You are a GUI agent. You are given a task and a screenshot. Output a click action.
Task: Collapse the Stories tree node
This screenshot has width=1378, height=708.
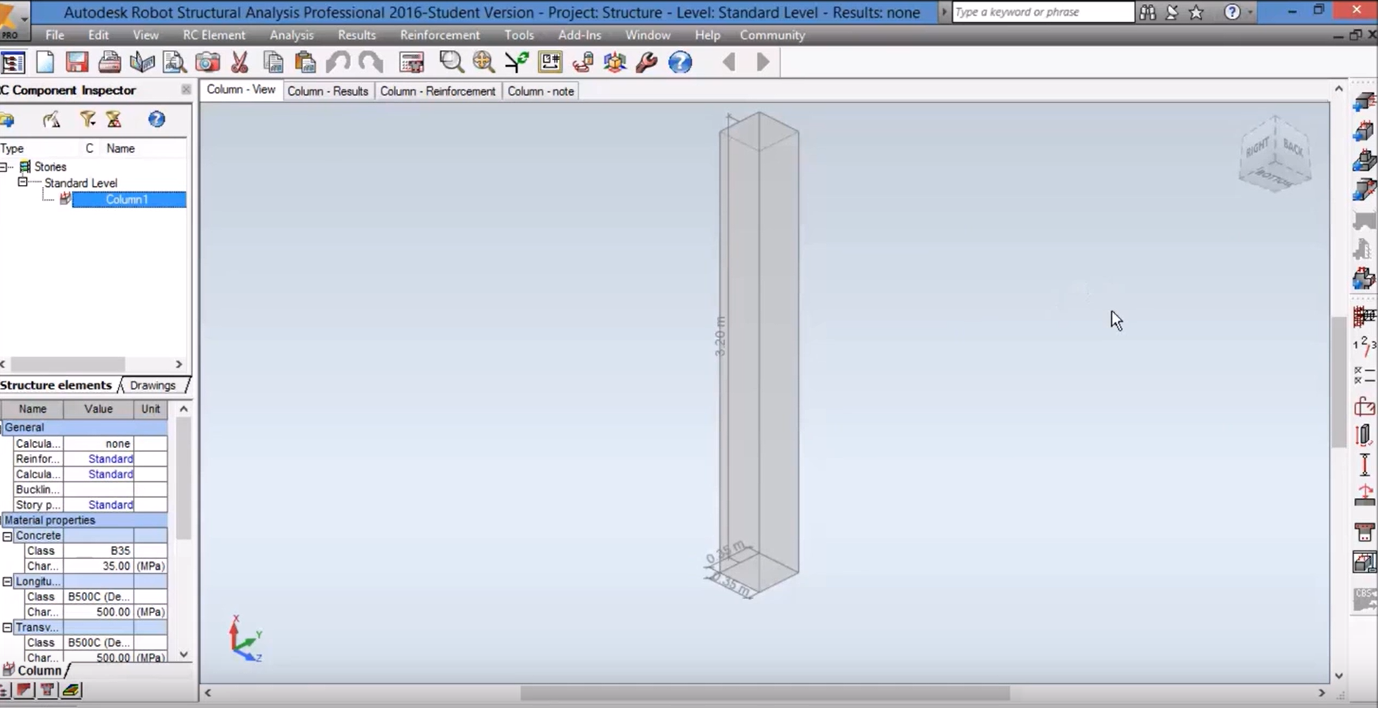coord(7,167)
